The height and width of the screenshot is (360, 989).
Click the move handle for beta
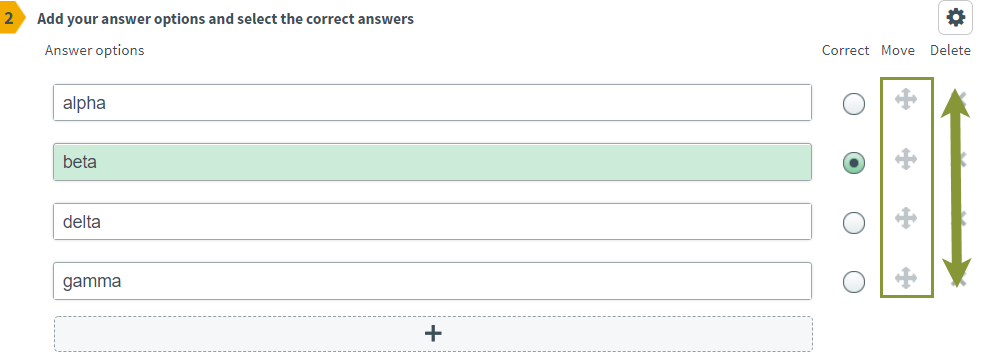click(x=906, y=159)
